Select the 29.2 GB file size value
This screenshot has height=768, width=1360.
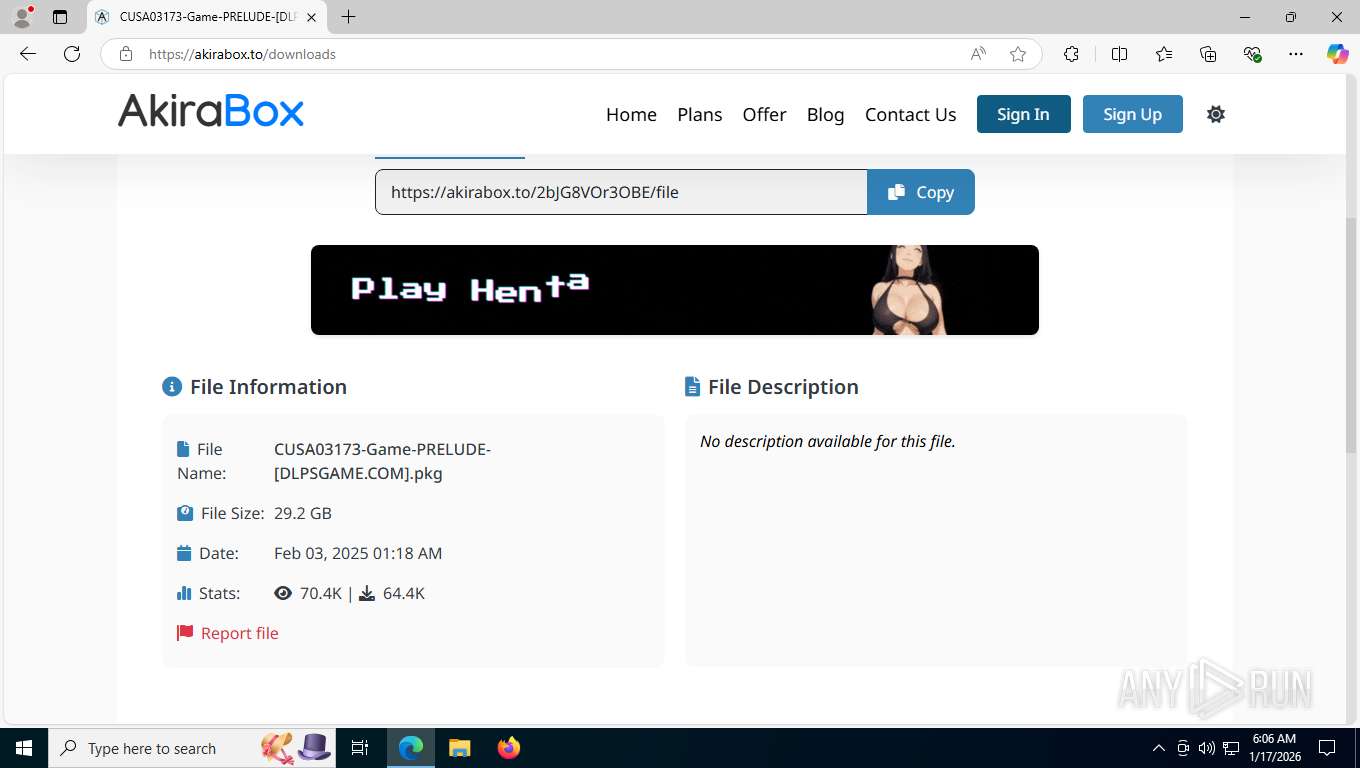[303, 513]
